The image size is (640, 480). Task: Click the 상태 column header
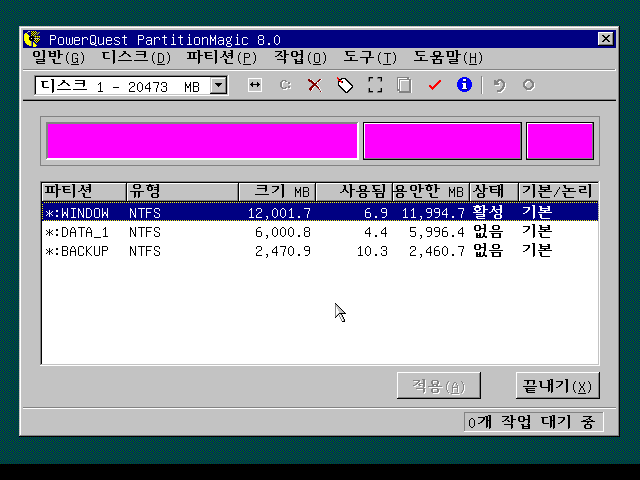pyautogui.click(x=494, y=191)
